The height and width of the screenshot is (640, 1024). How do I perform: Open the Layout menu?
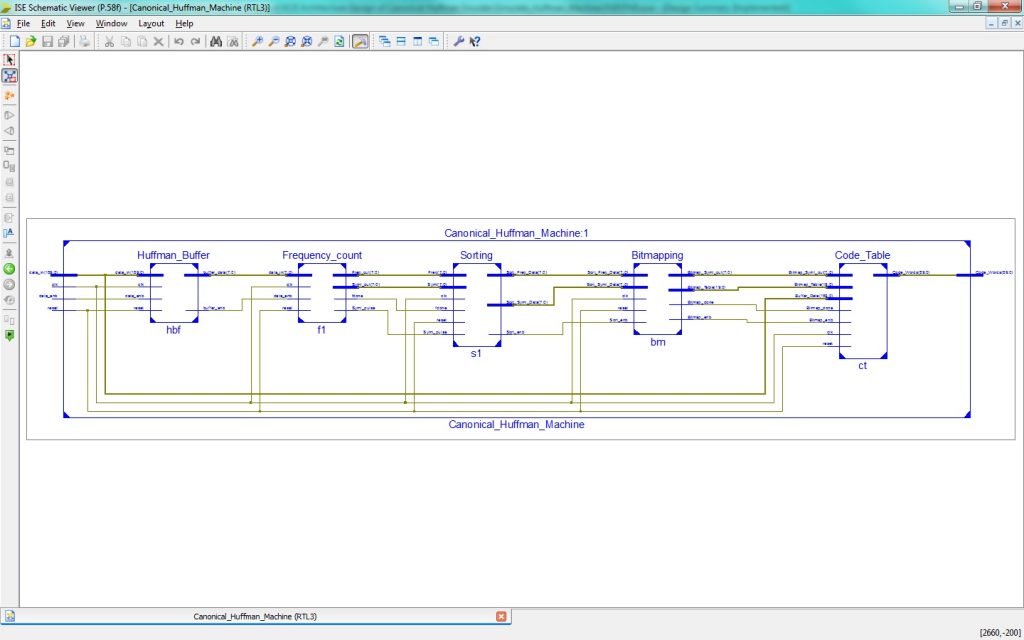(x=151, y=23)
